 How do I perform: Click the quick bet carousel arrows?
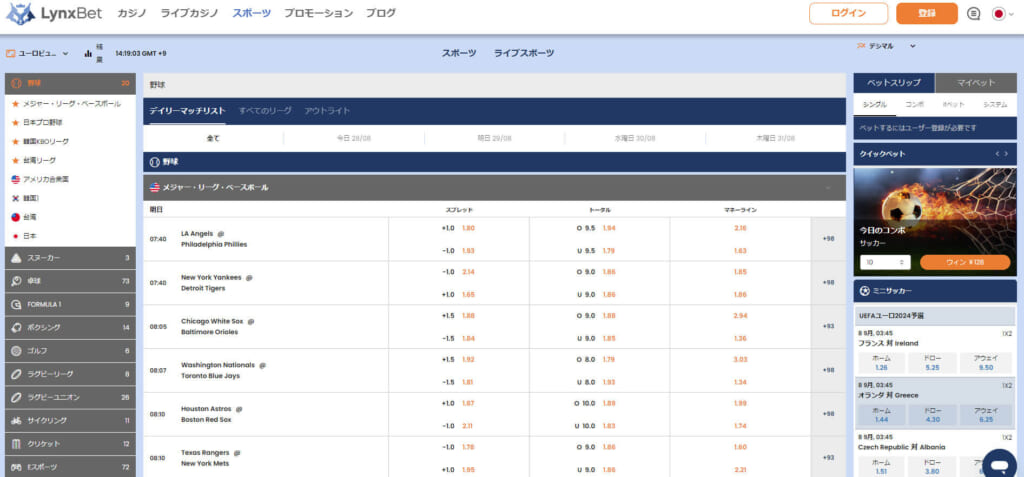pos(1002,154)
